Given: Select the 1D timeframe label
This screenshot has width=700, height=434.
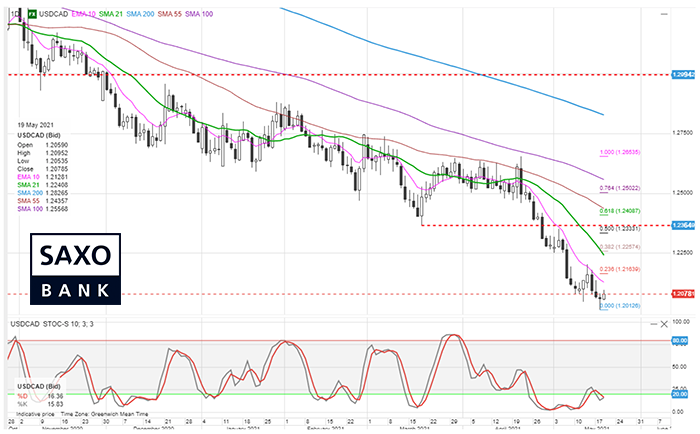Looking at the screenshot, I should pyautogui.click(x=14, y=14).
